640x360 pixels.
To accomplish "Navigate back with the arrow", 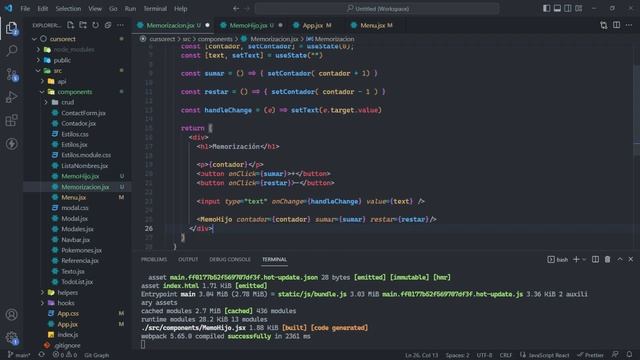I will 236,8.
